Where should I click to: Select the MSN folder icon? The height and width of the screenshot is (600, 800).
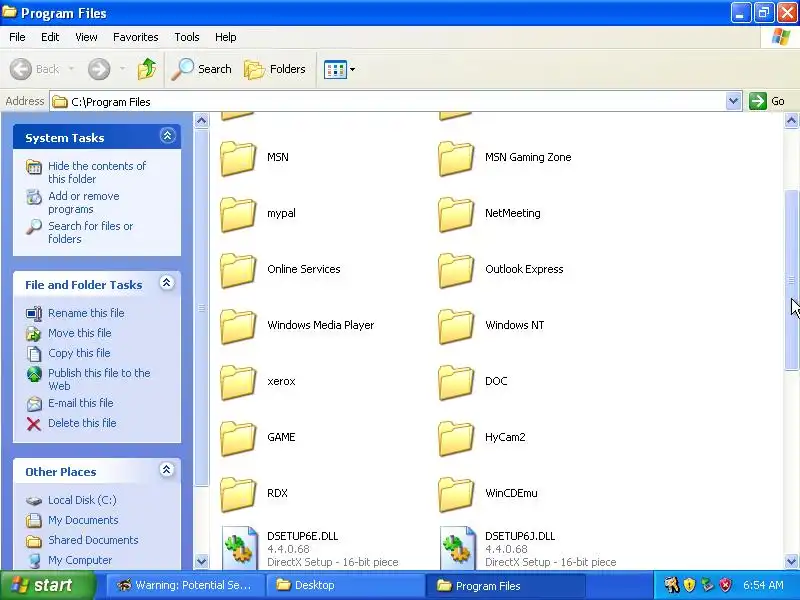tap(238, 158)
